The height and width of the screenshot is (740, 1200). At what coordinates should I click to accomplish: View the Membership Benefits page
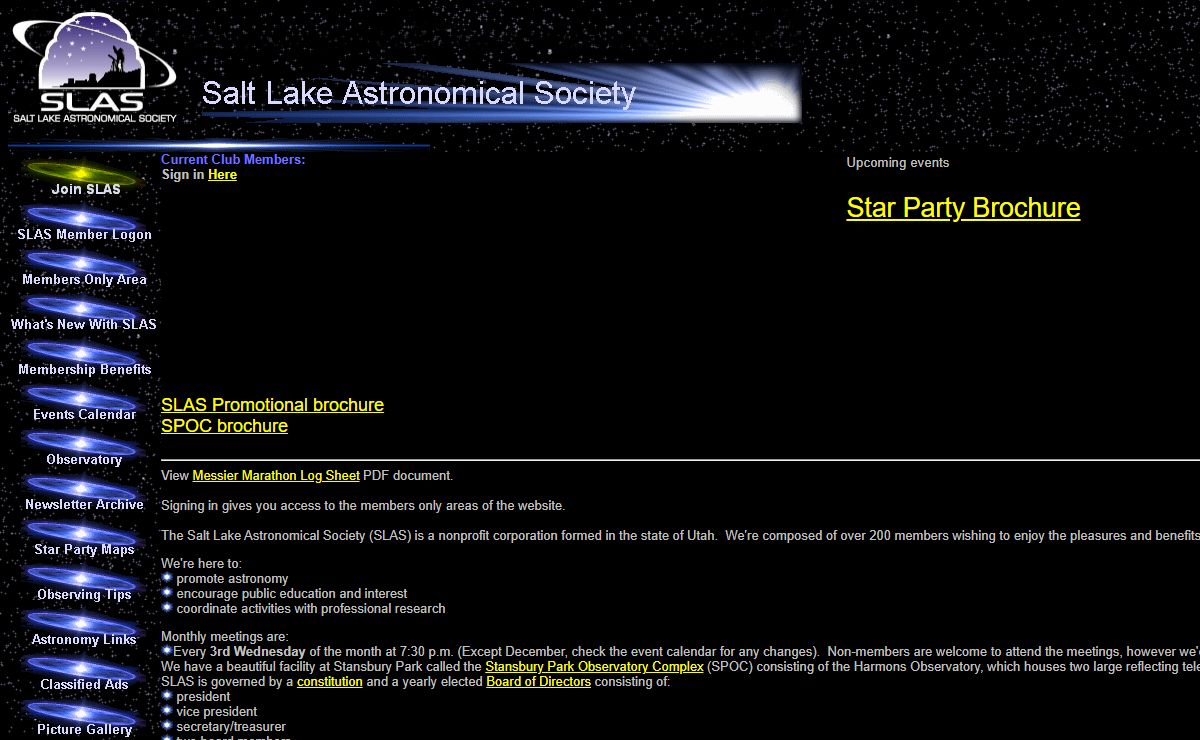[84, 359]
